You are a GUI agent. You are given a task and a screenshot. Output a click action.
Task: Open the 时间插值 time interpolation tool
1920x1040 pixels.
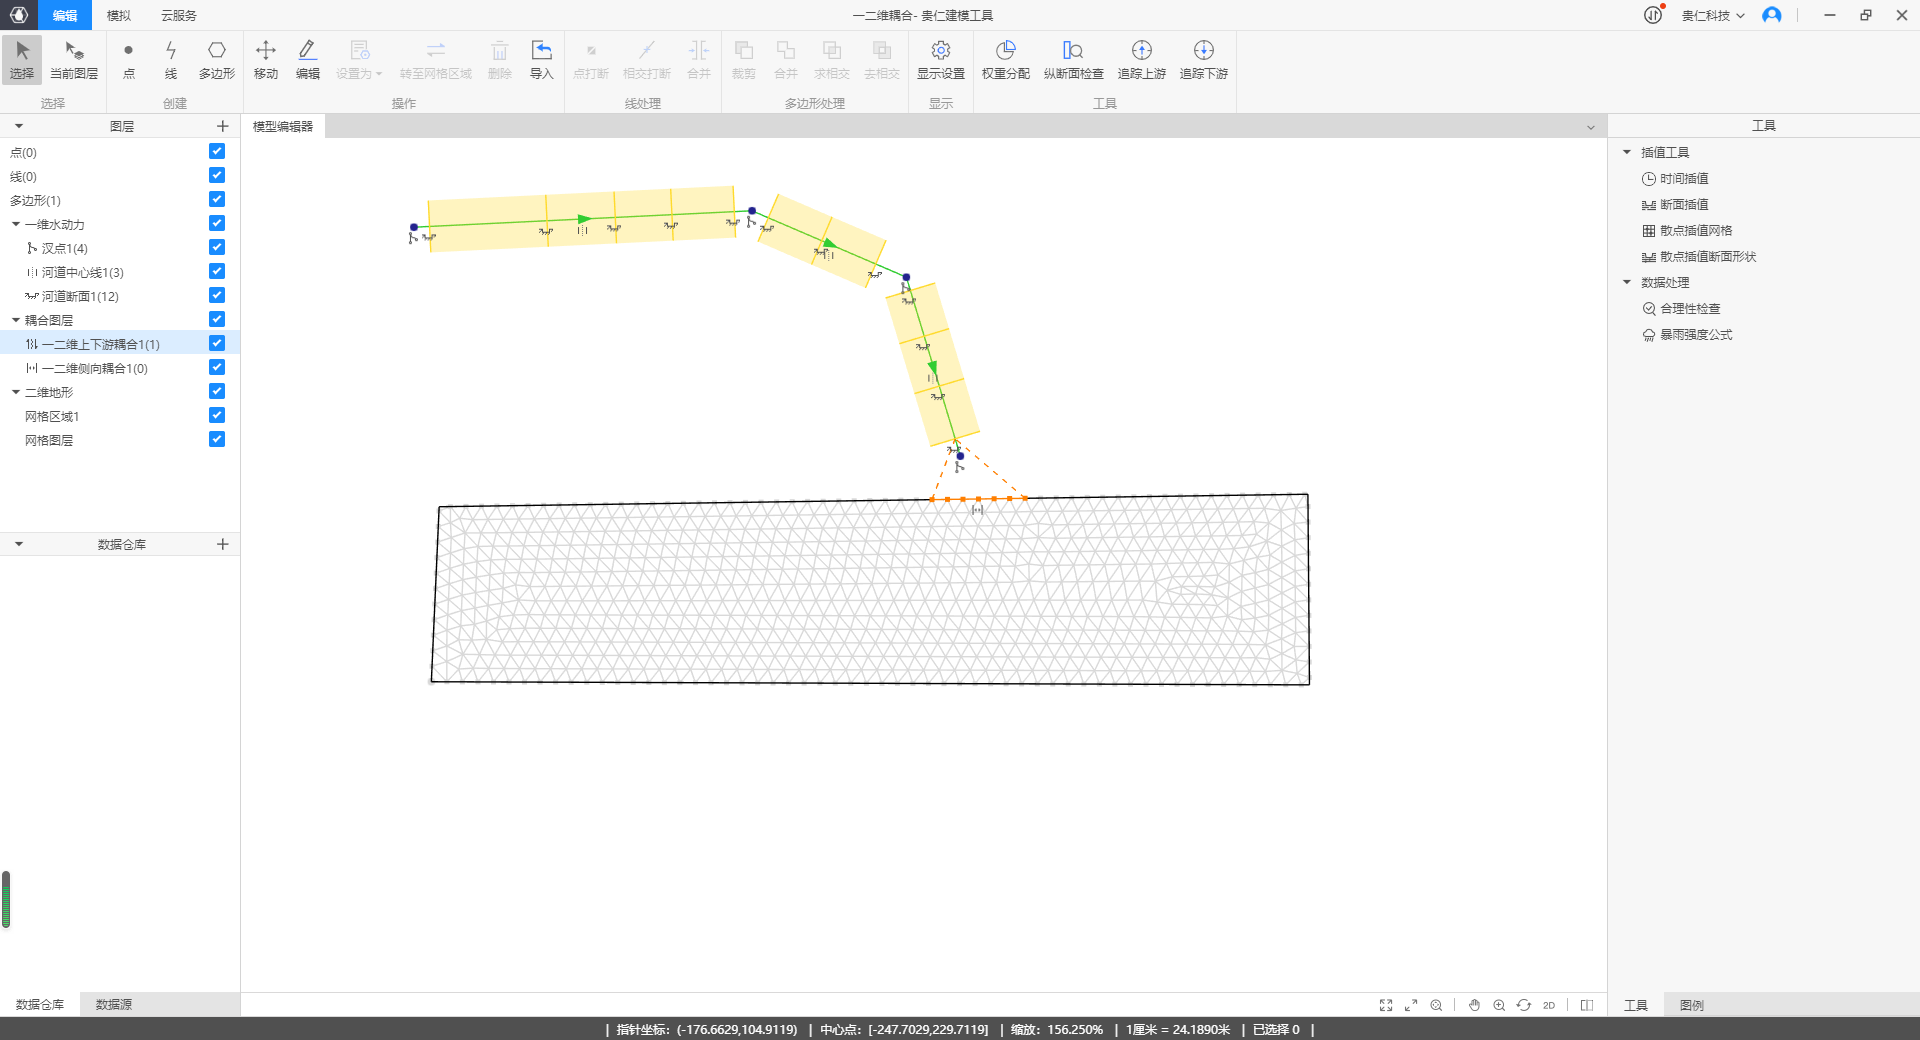[1684, 178]
